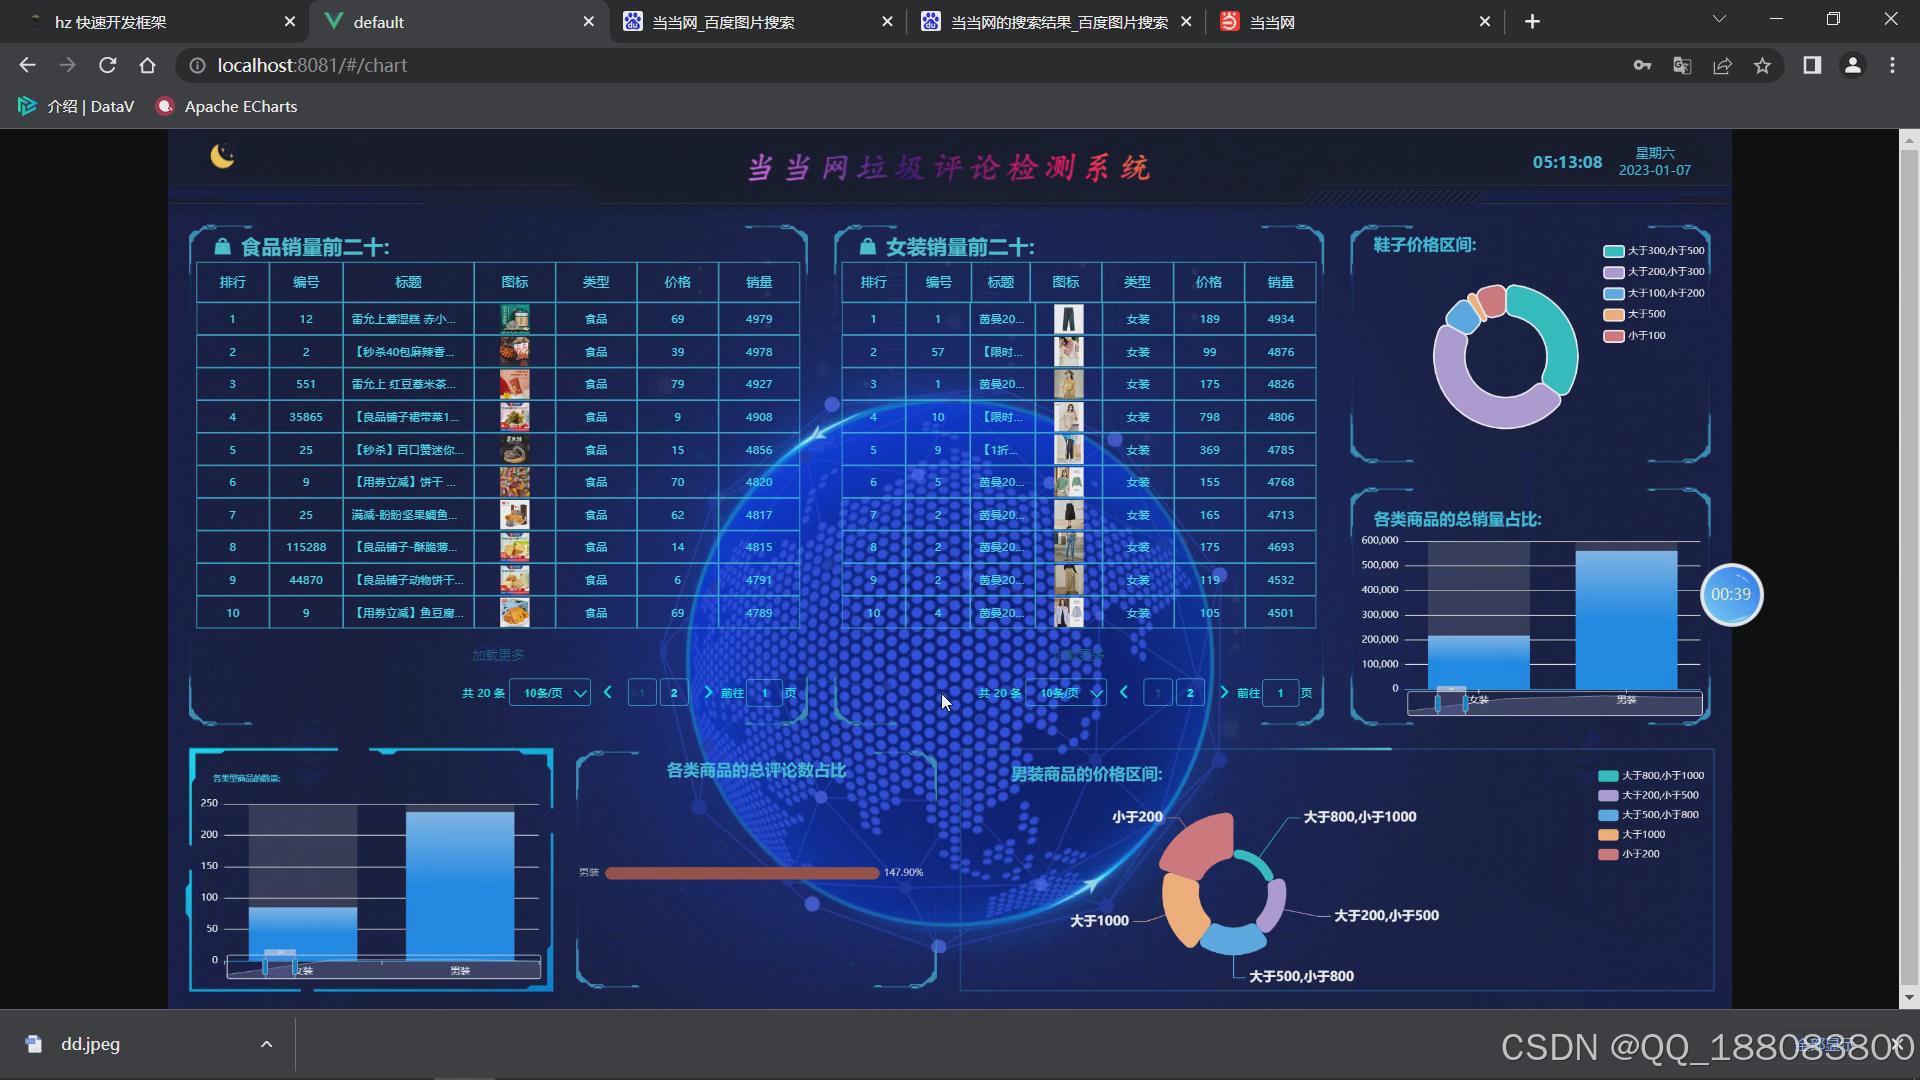Bookmark this page with star icon
The image size is (1920, 1080).
click(x=1762, y=65)
